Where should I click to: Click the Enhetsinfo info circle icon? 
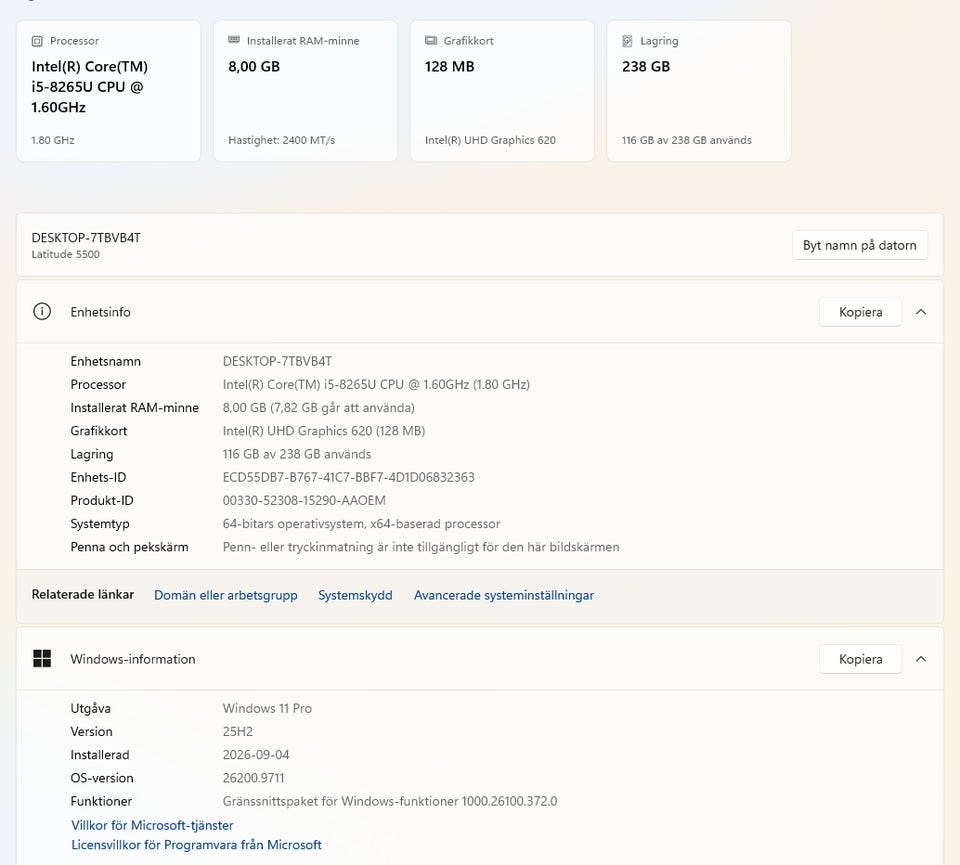click(42, 312)
